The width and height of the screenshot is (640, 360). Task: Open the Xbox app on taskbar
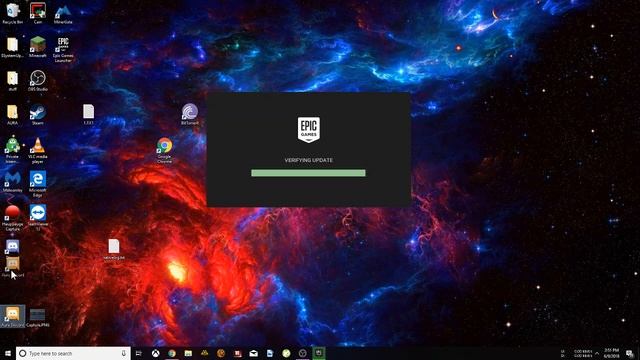pos(156,353)
